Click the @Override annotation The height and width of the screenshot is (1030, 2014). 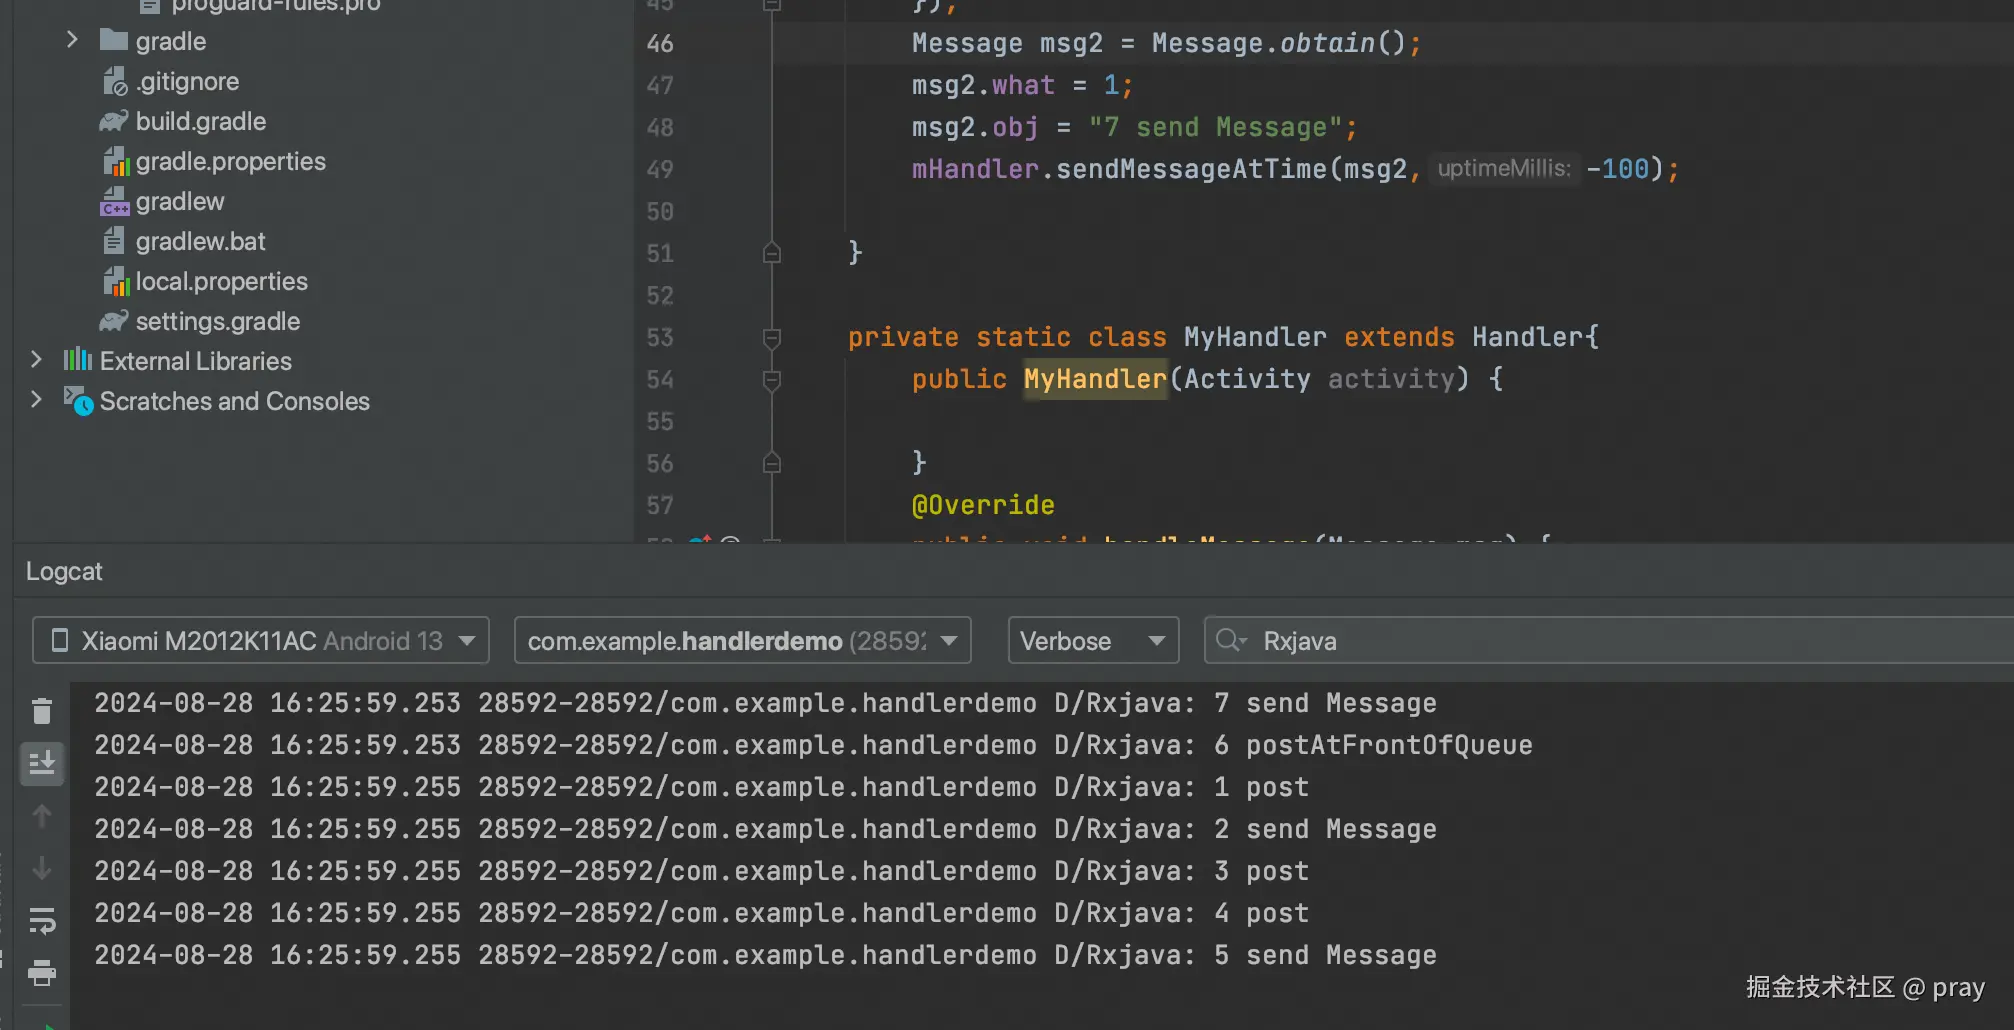(x=983, y=505)
